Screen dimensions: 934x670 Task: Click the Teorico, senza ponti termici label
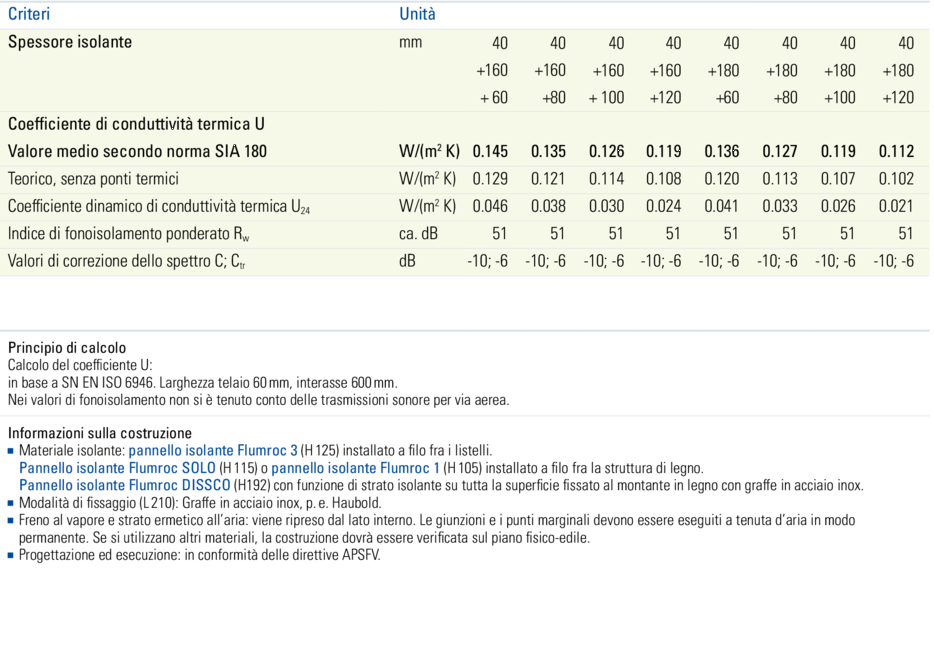(93, 179)
